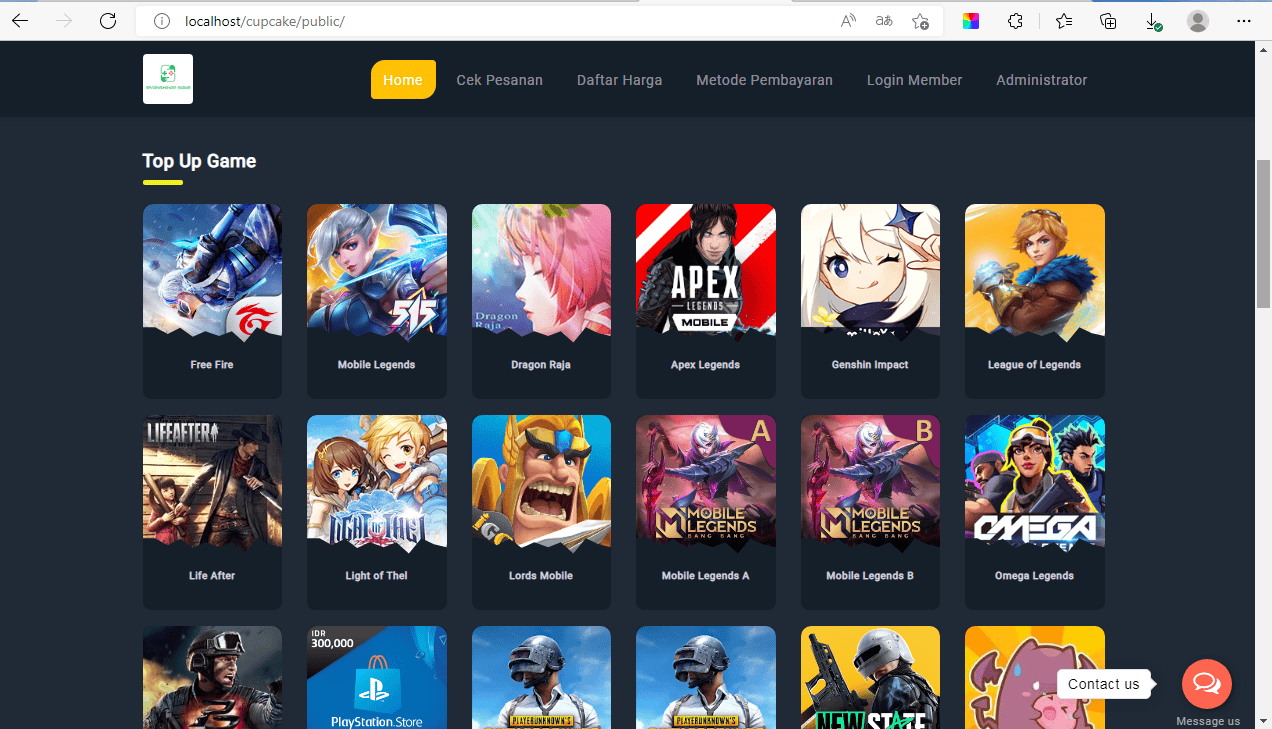The image size is (1272, 729).
Task: Open the Mobile Legends A card
Action: point(706,512)
